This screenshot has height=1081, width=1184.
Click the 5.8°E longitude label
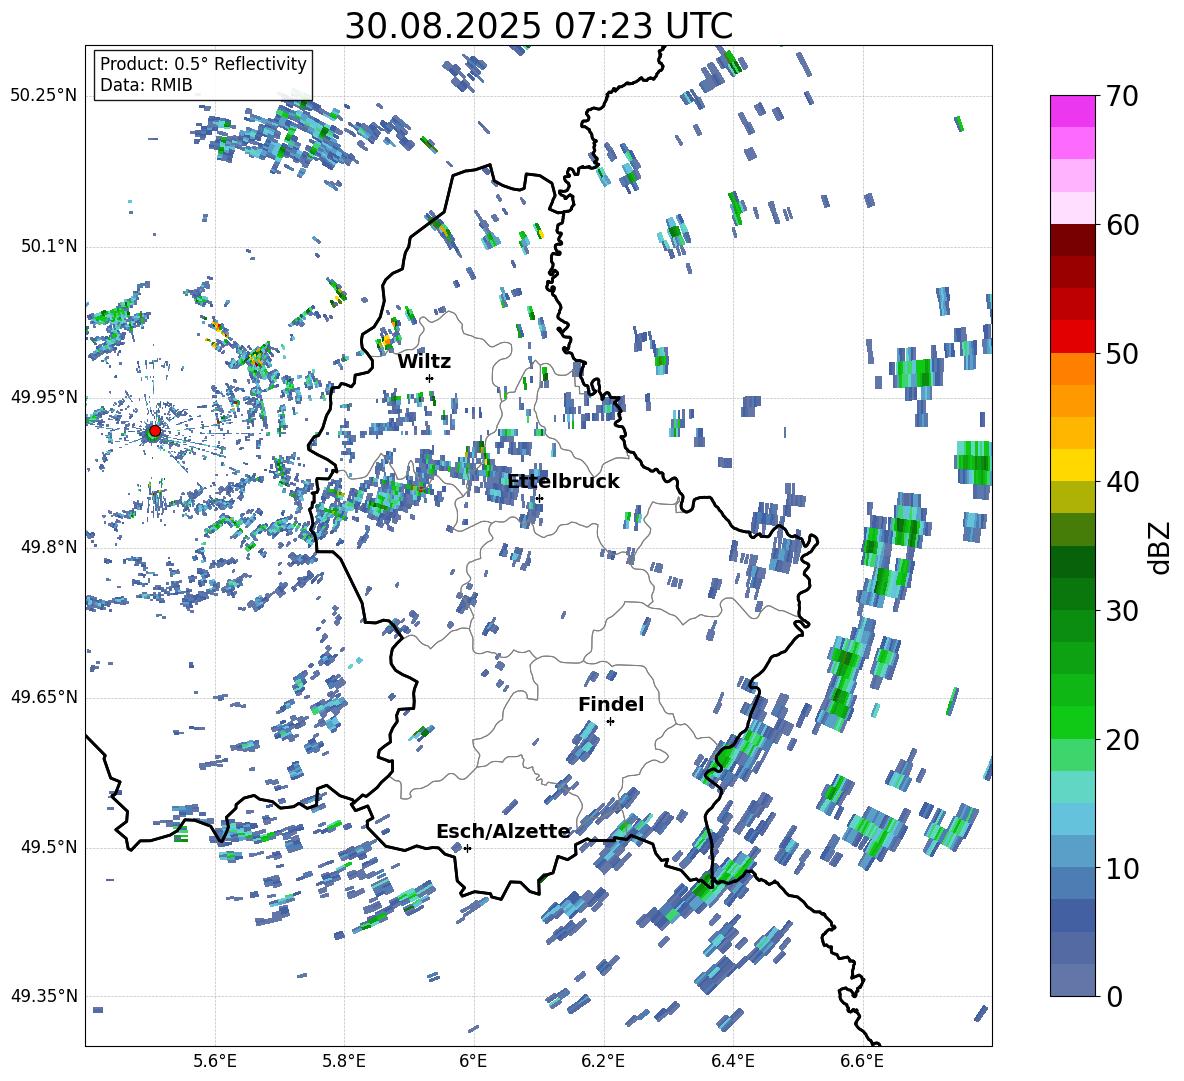pos(344,1061)
